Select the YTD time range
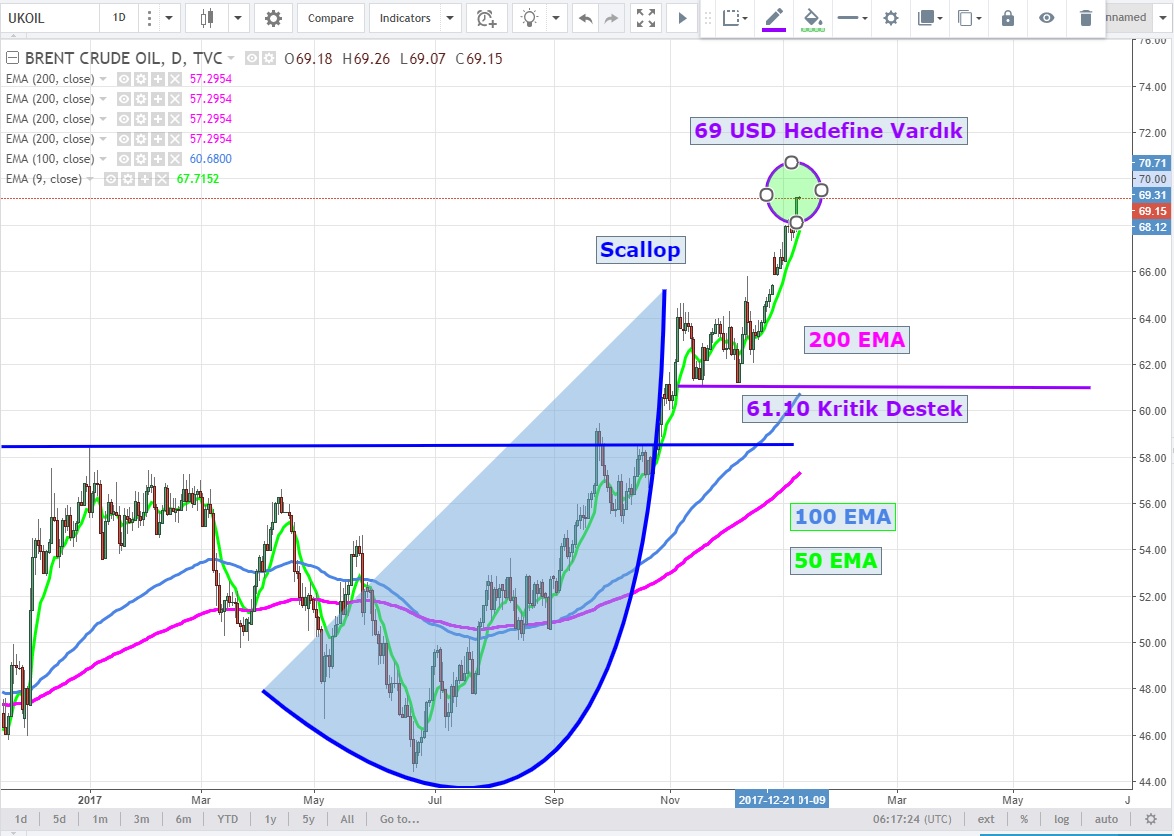1174x836 pixels. coord(227,819)
